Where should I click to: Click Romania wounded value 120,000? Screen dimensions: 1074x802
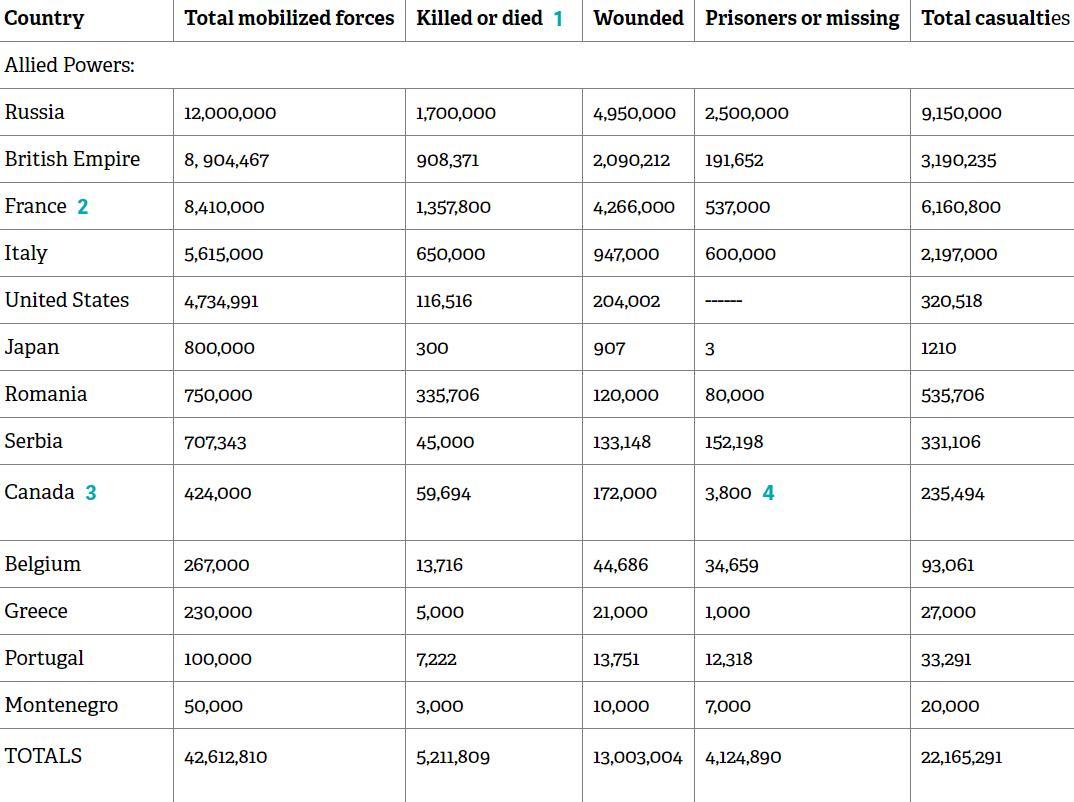pos(625,395)
